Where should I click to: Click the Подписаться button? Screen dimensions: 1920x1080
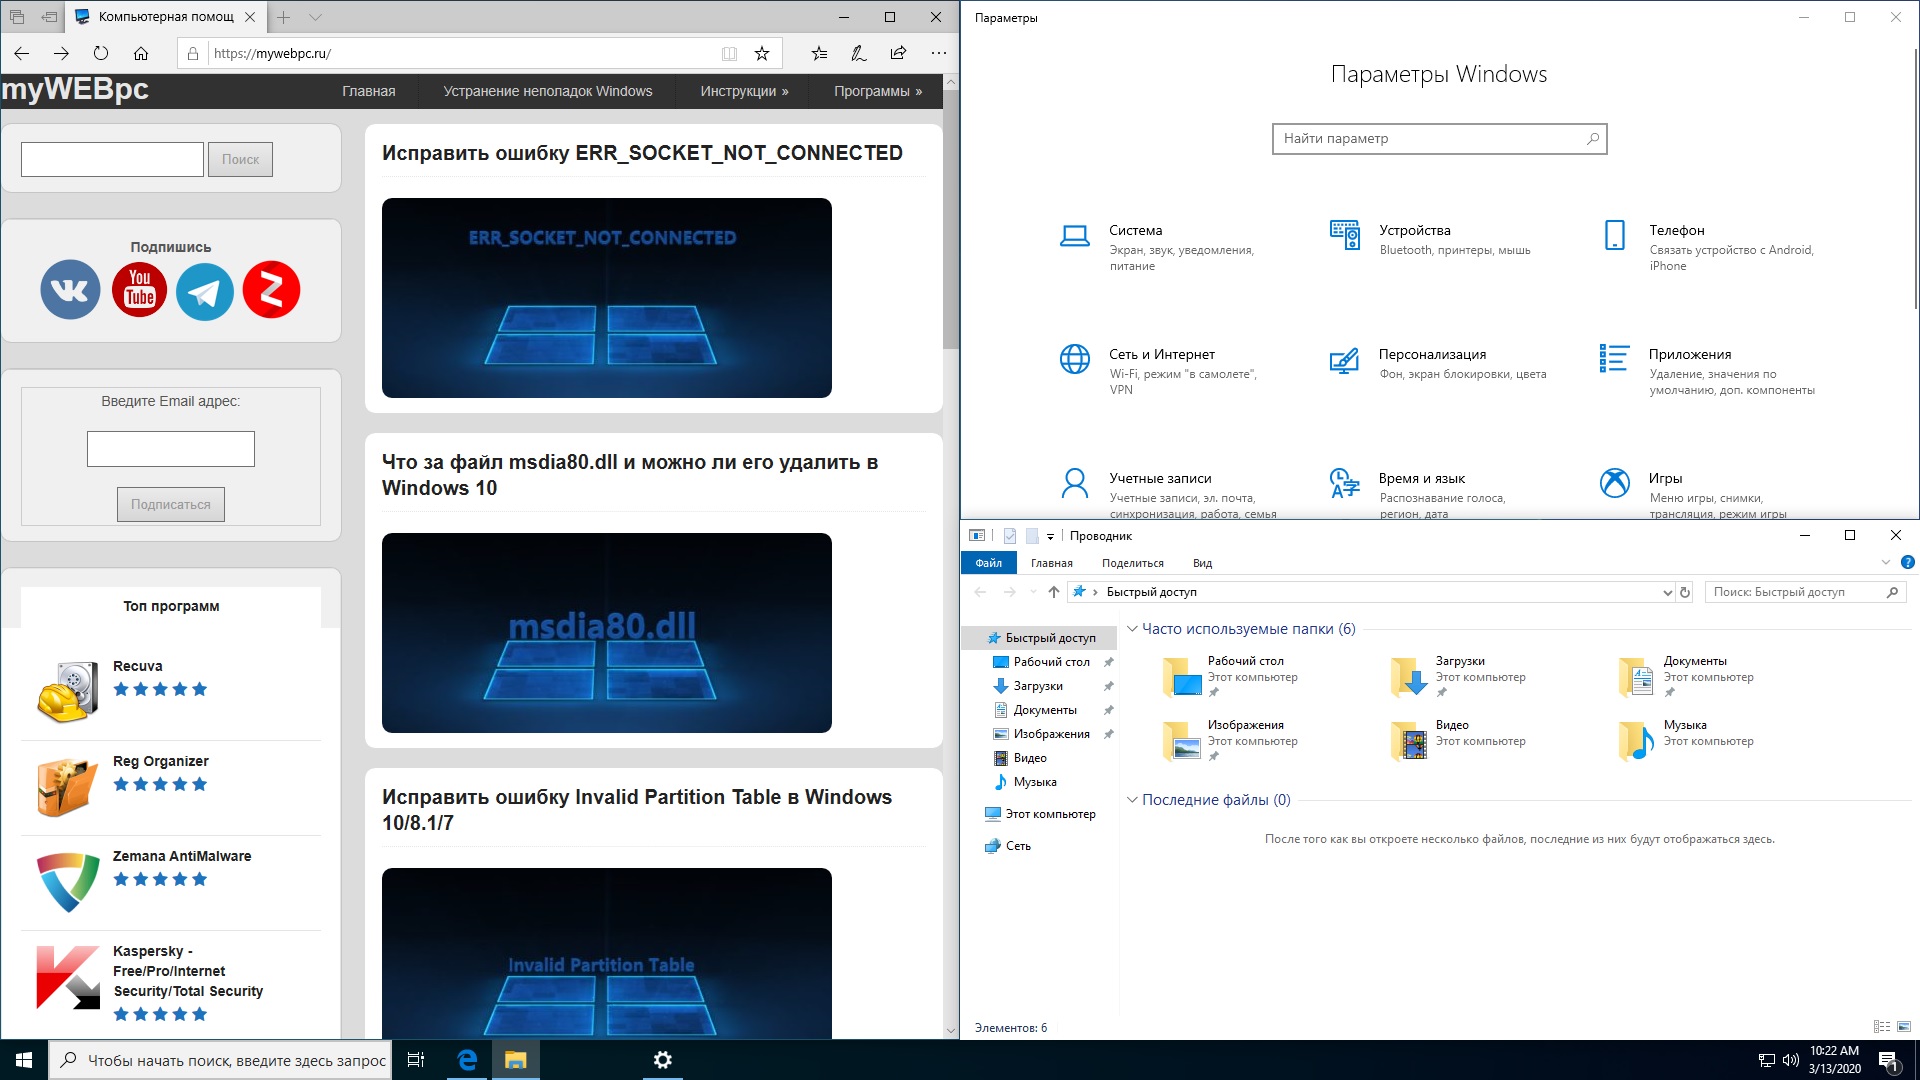pos(171,504)
